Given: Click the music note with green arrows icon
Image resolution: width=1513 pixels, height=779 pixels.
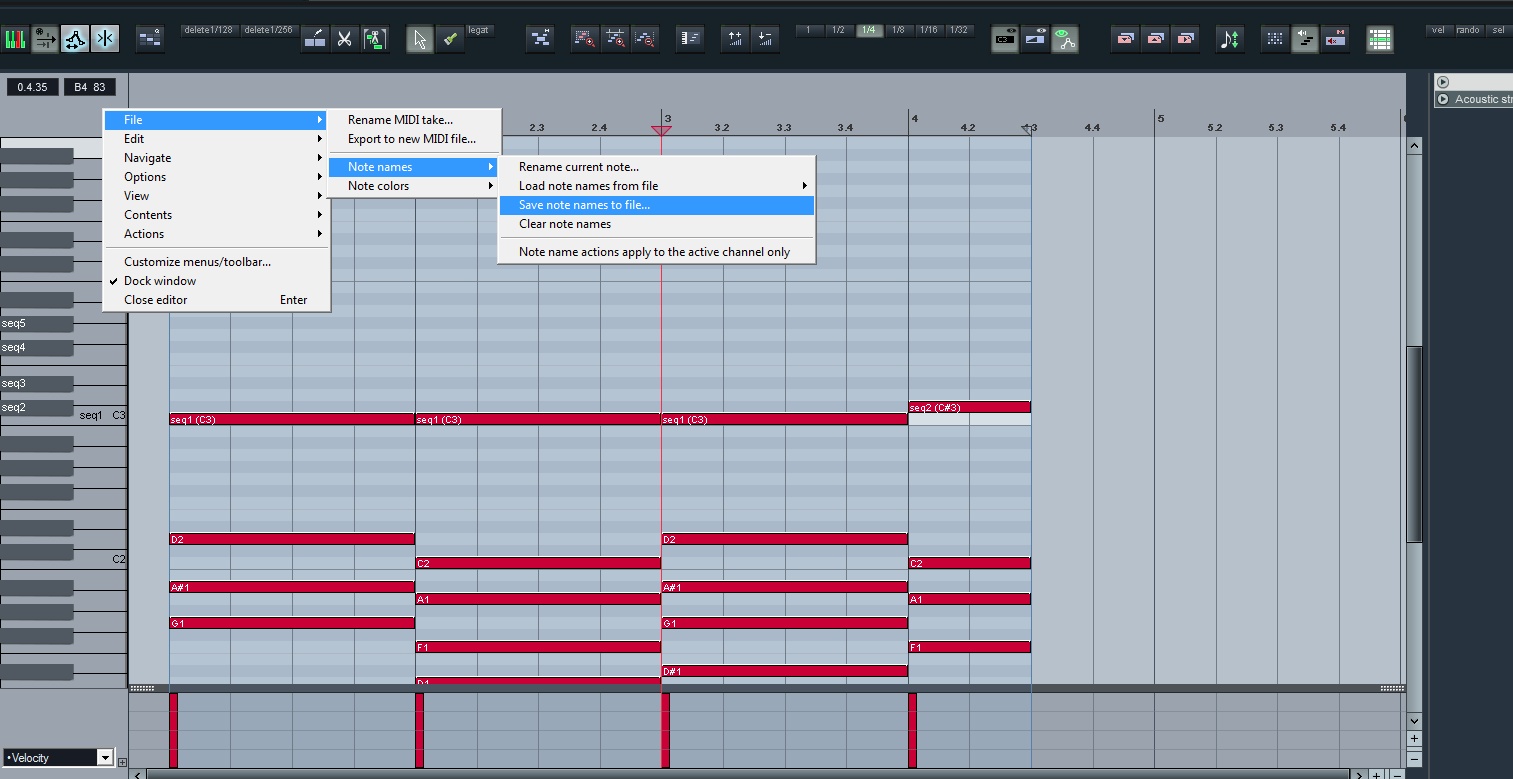Looking at the screenshot, I should 1230,39.
